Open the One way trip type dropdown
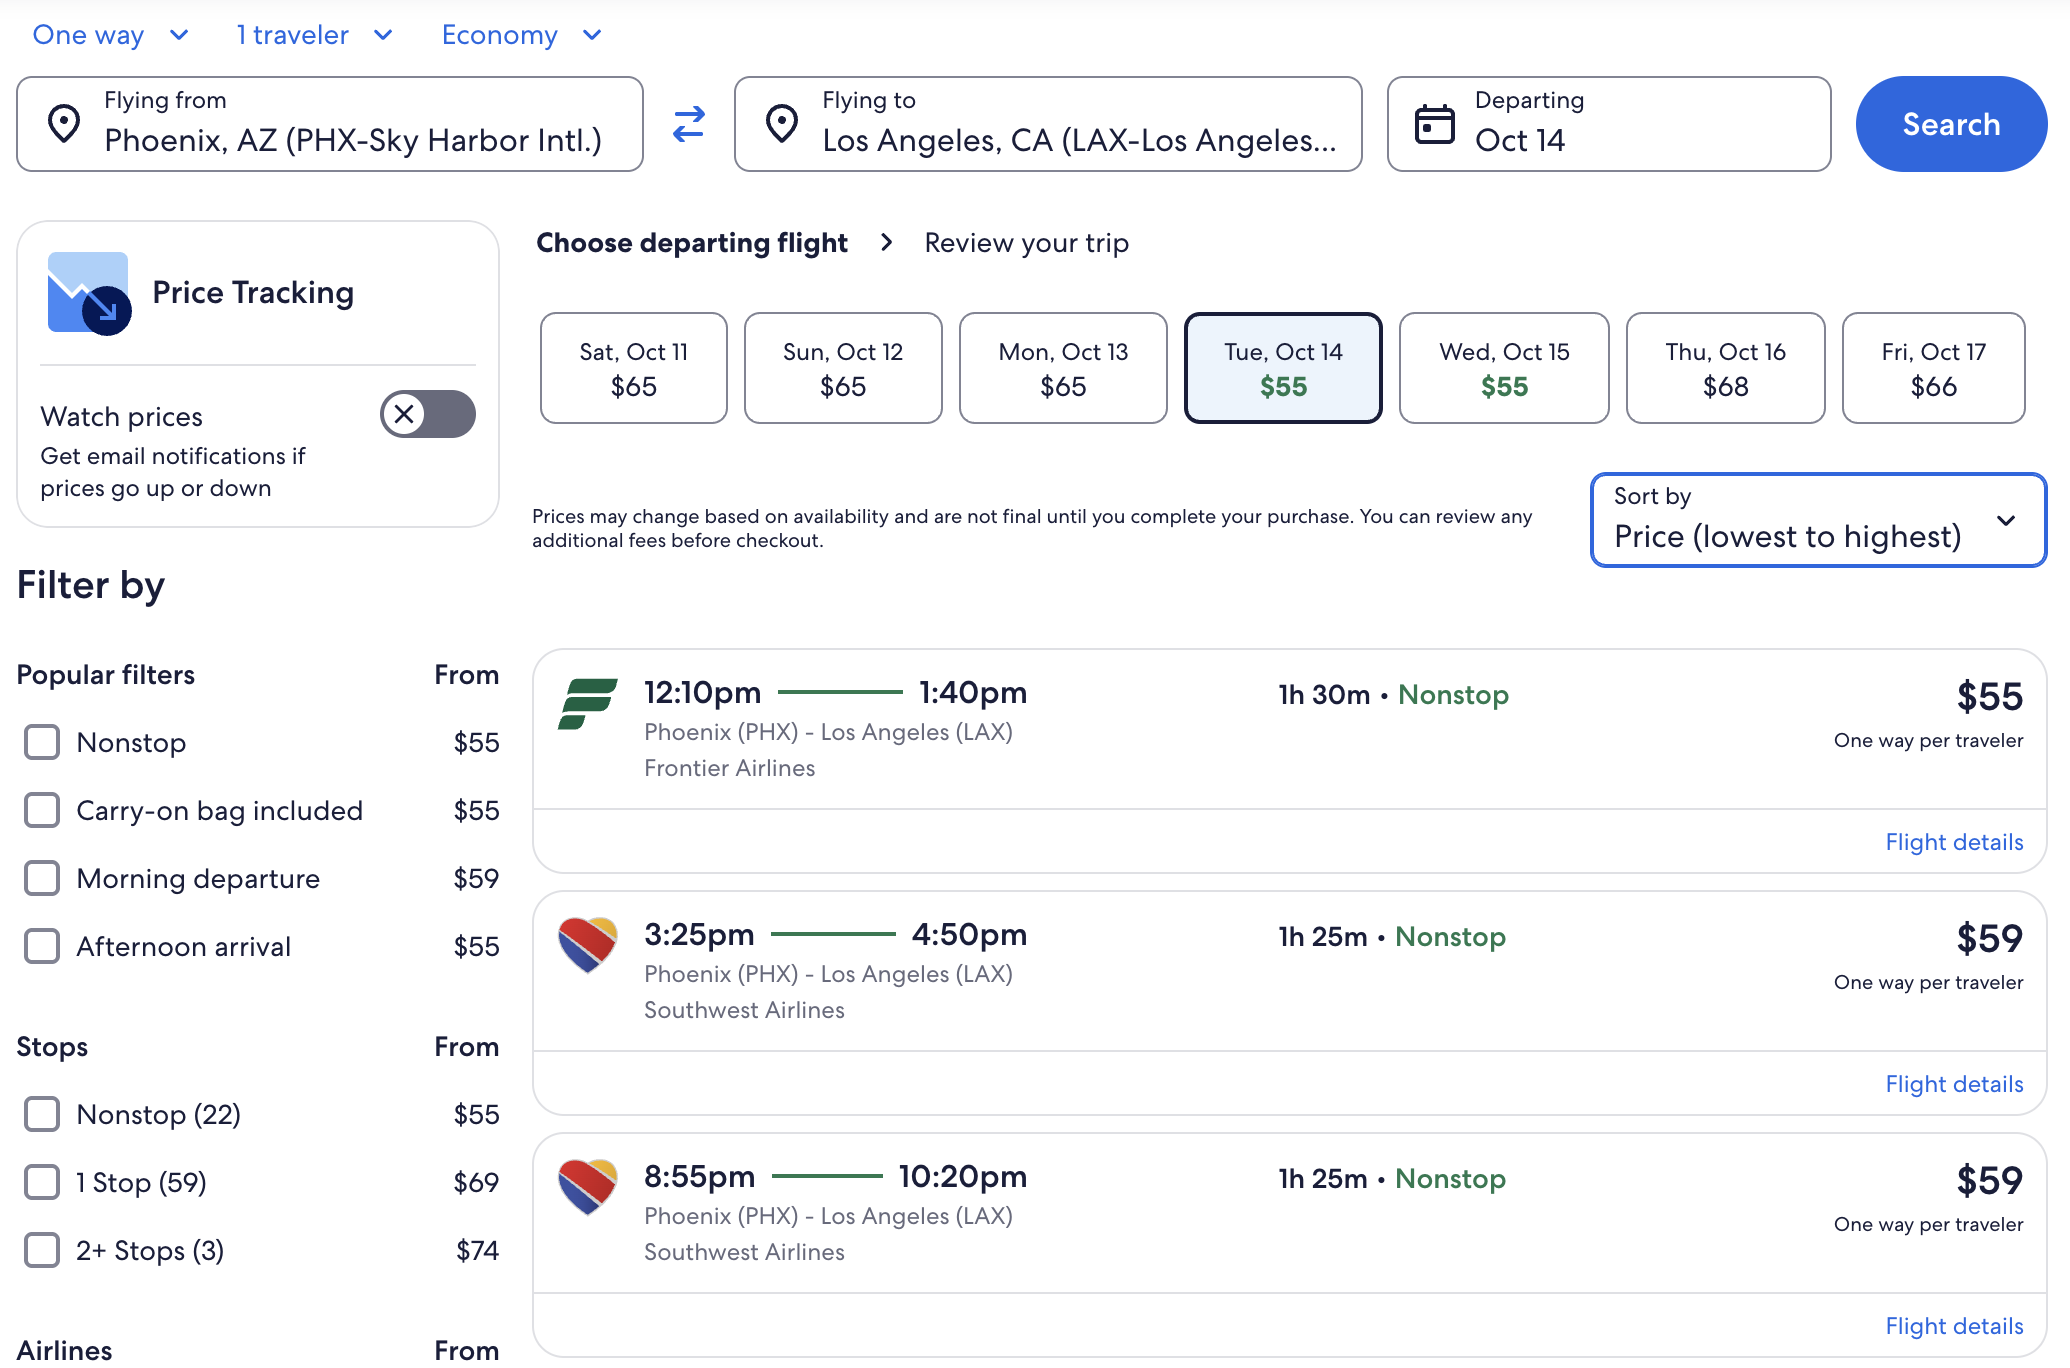 click(x=110, y=34)
